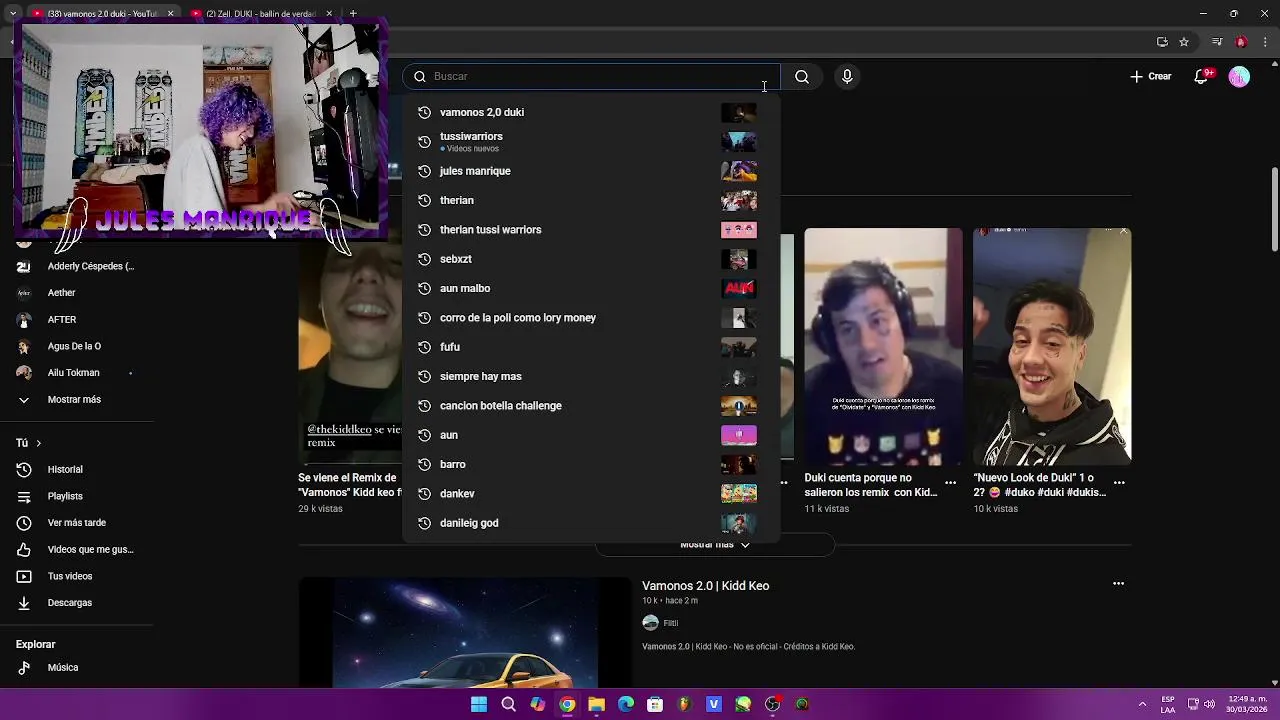Choose cancion botella challenge suggestion
Viewport: 1280px width, 720px height.
[590, 406]
